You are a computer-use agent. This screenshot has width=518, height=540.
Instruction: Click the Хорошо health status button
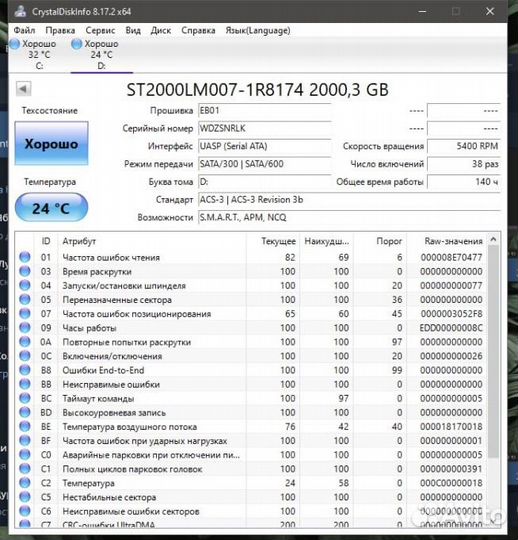51,143
